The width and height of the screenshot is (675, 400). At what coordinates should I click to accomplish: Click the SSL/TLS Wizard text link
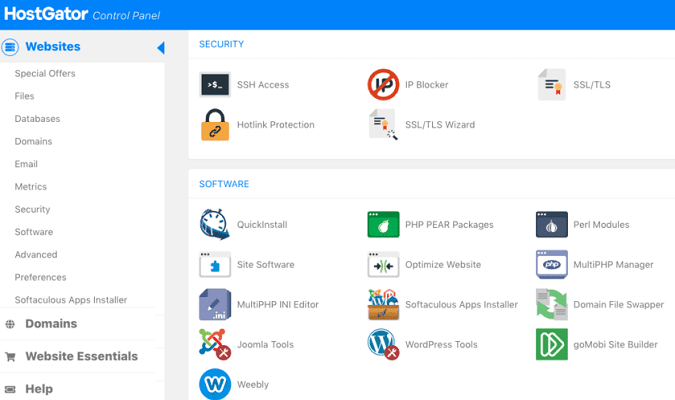click(x=440, y=125)
